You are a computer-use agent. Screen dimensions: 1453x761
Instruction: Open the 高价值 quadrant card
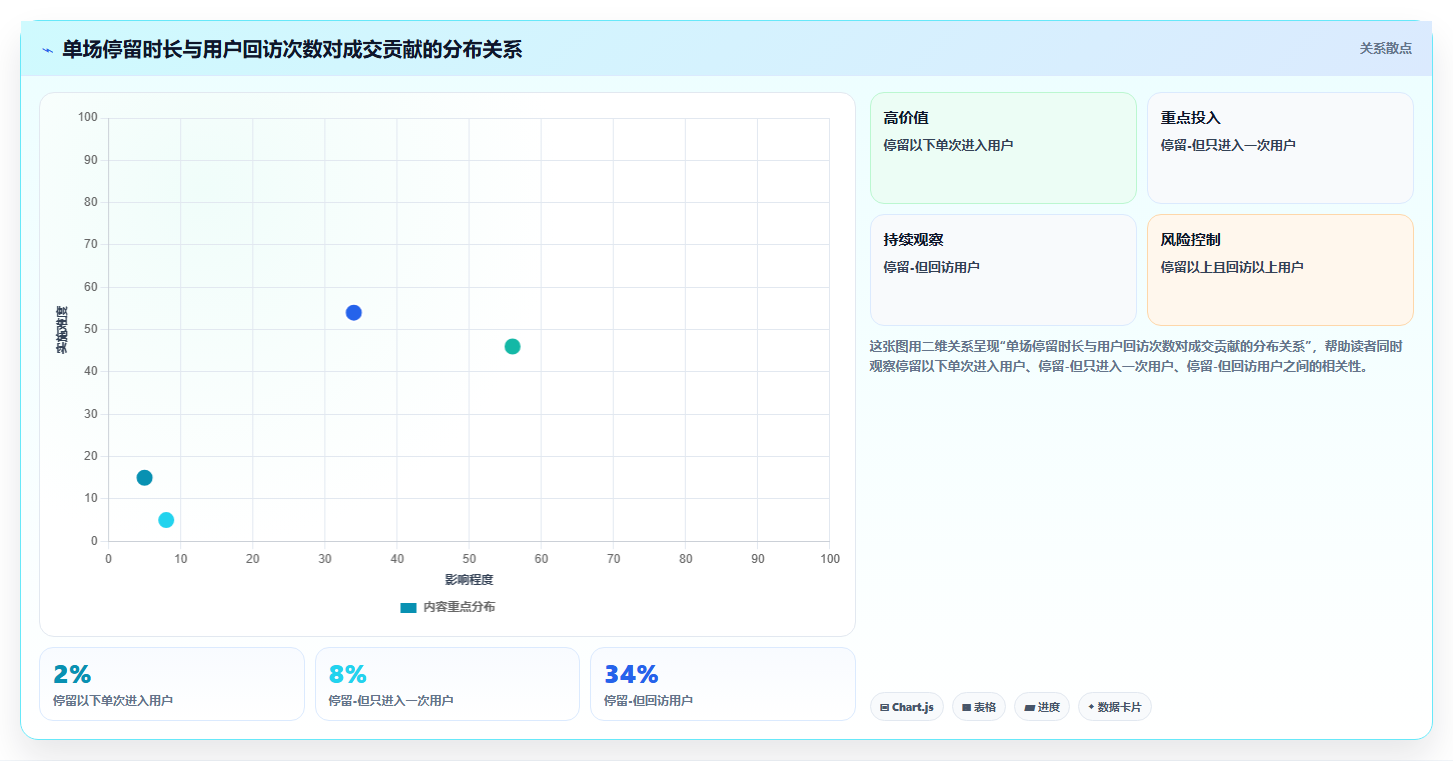point(1003,148)
